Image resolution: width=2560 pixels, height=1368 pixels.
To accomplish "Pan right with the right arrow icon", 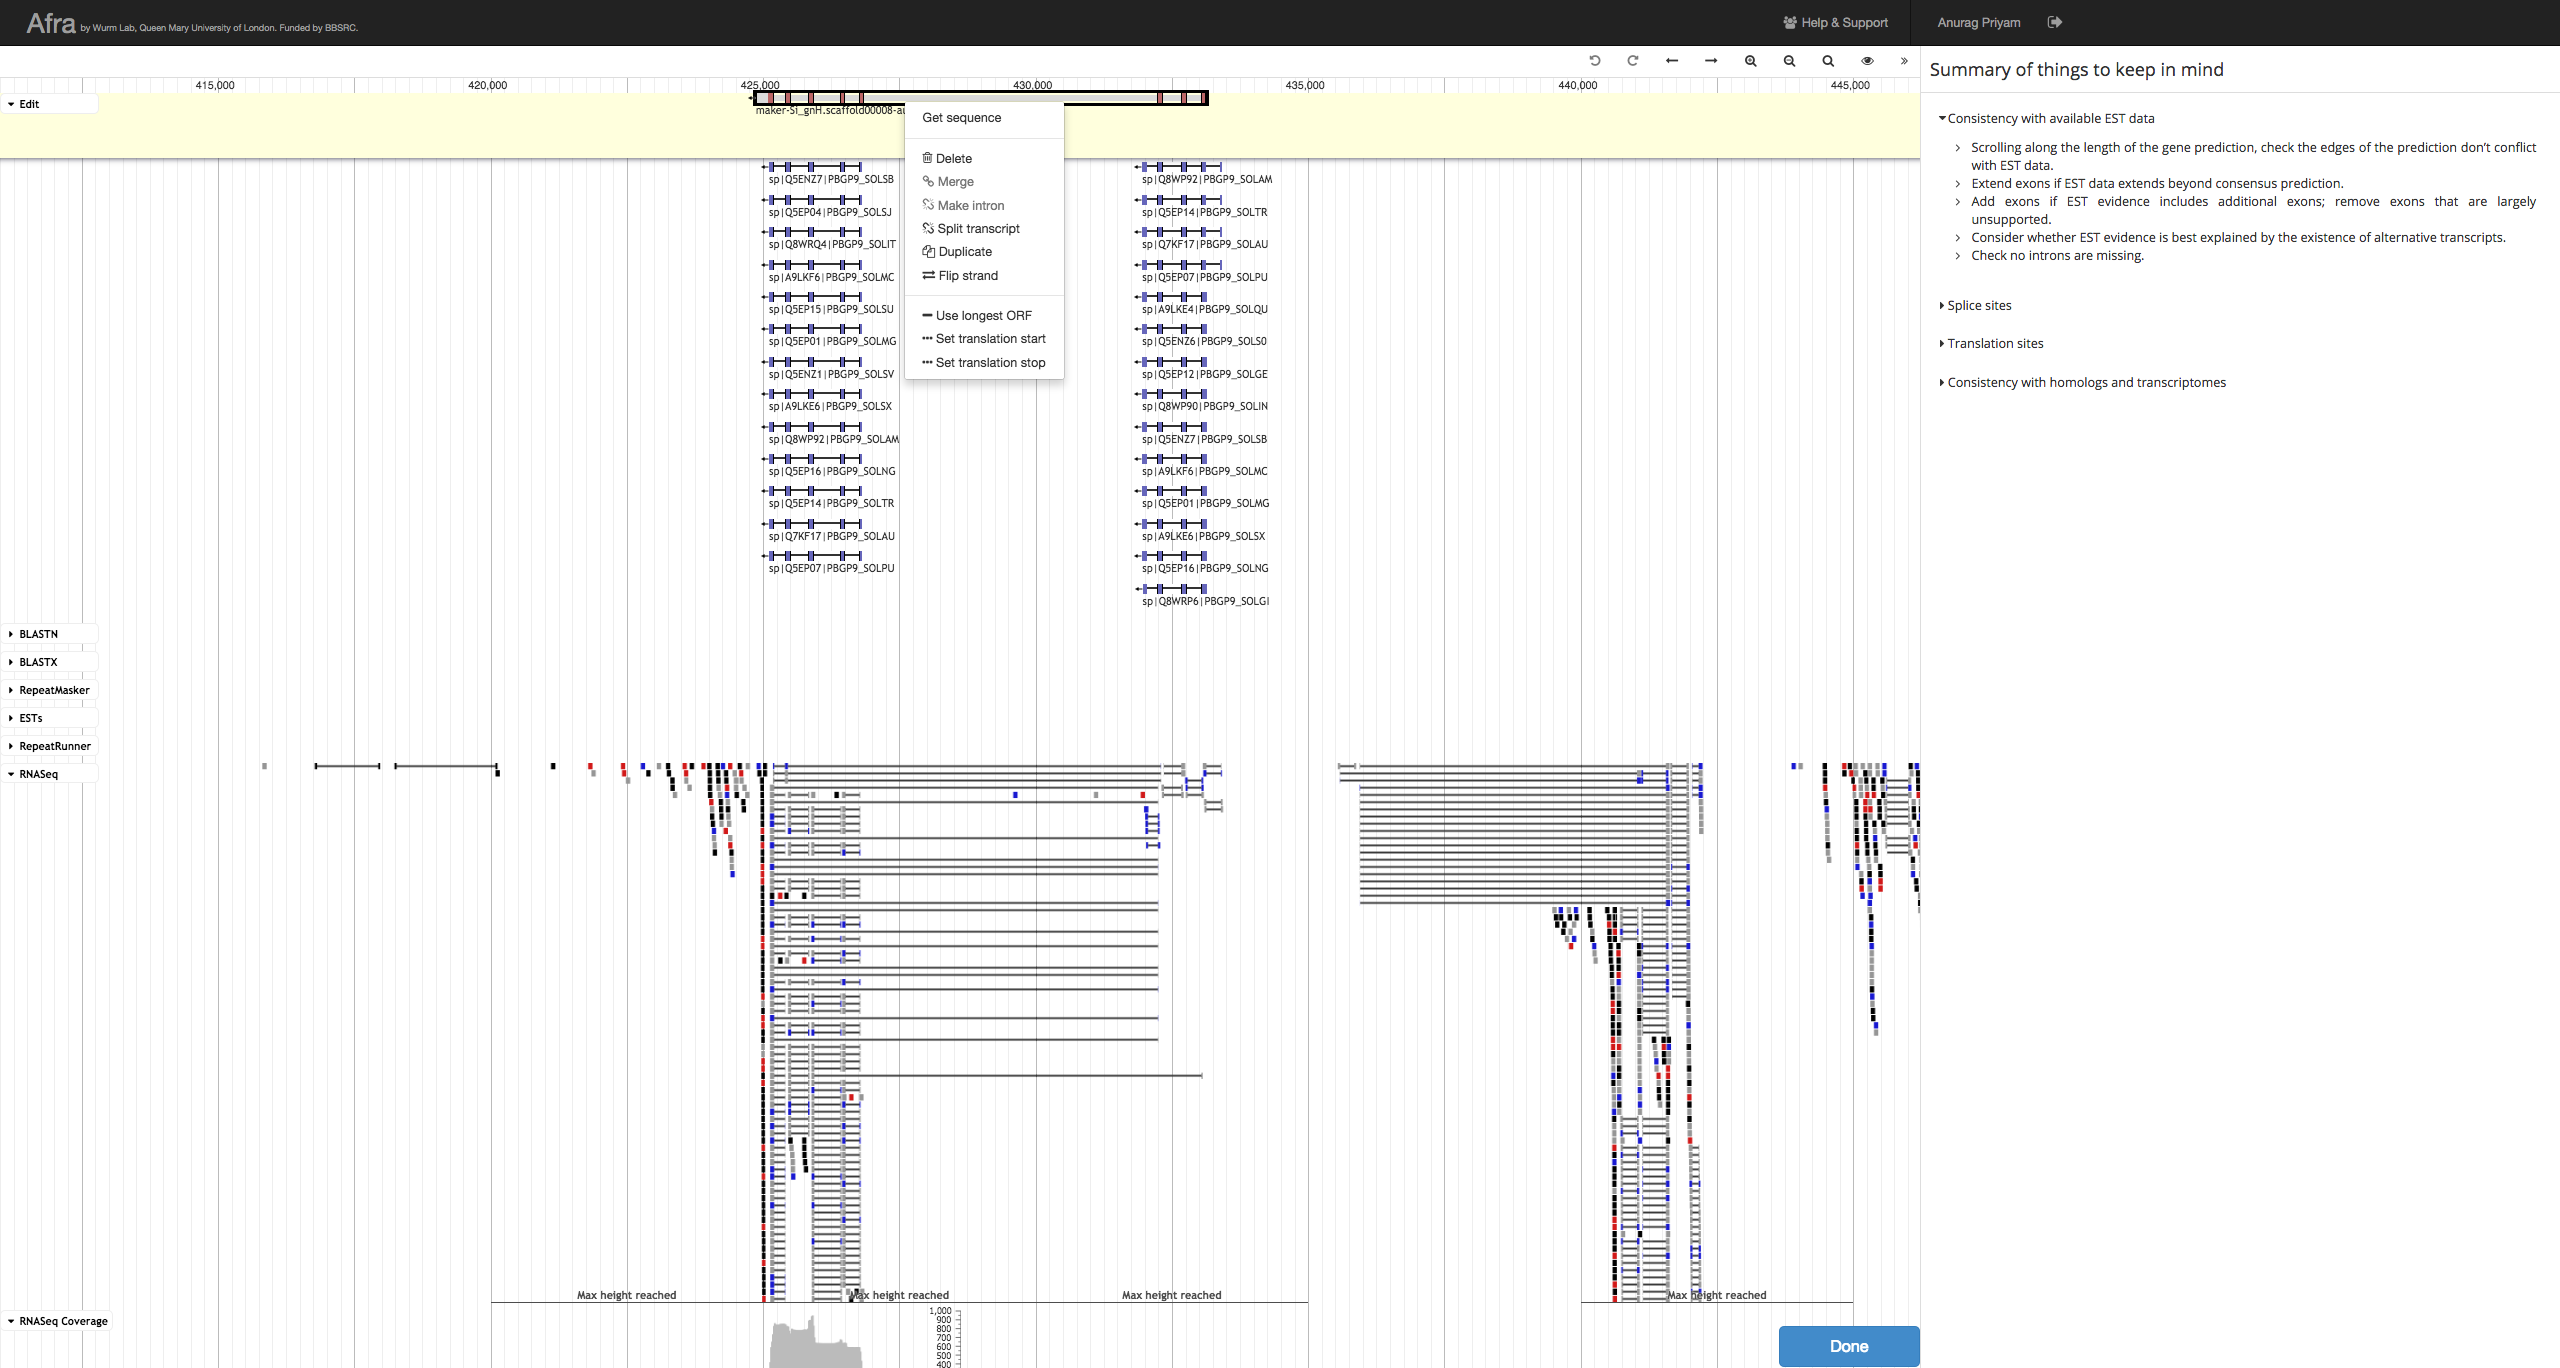I will (x=1711, y=61).
